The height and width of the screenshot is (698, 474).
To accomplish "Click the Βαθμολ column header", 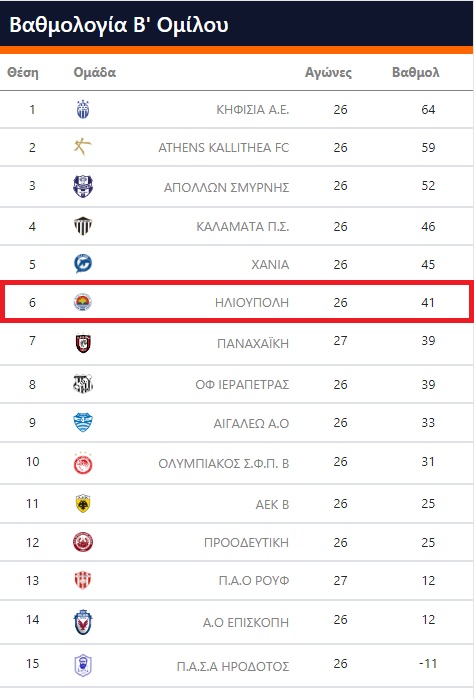I will tap(415, 73).
